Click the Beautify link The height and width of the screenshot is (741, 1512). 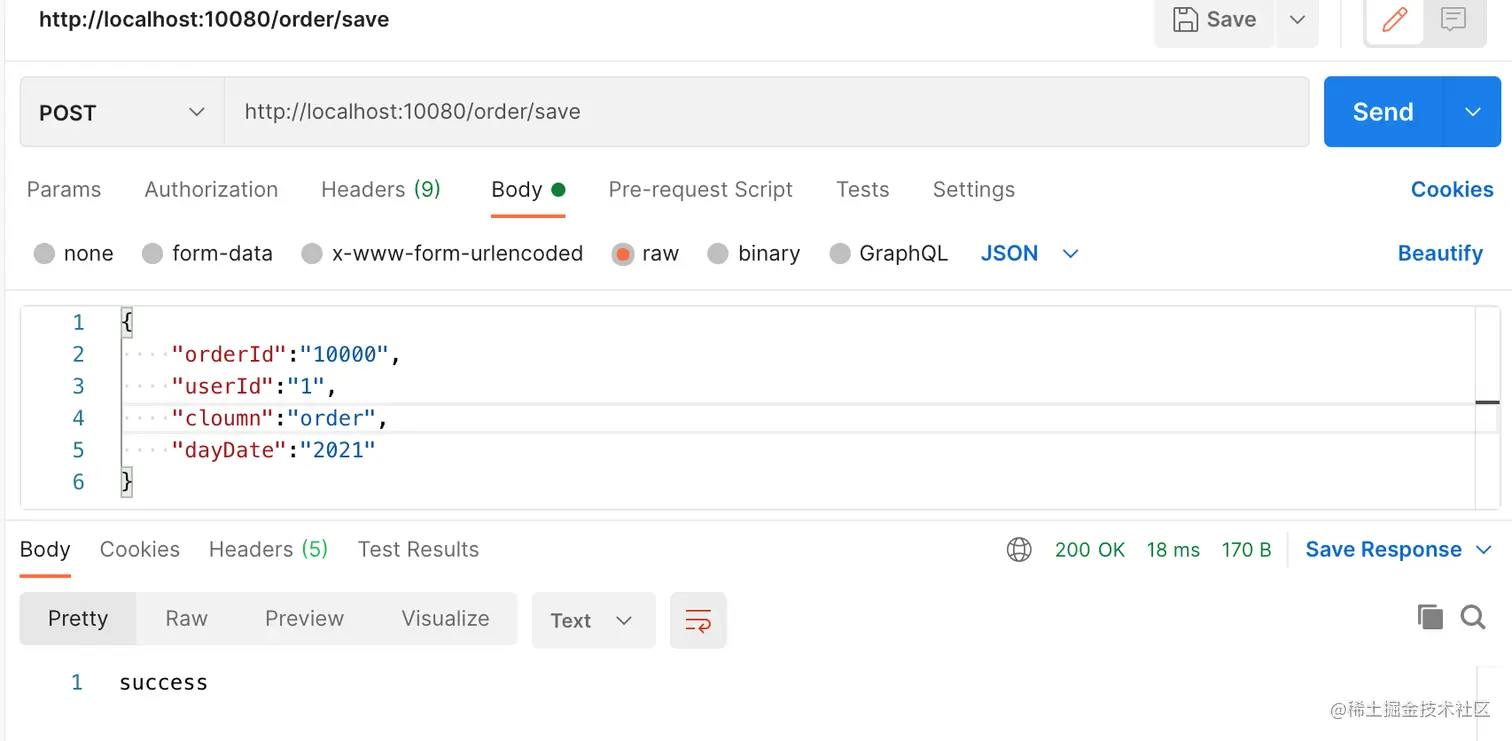pos(1440,254)
